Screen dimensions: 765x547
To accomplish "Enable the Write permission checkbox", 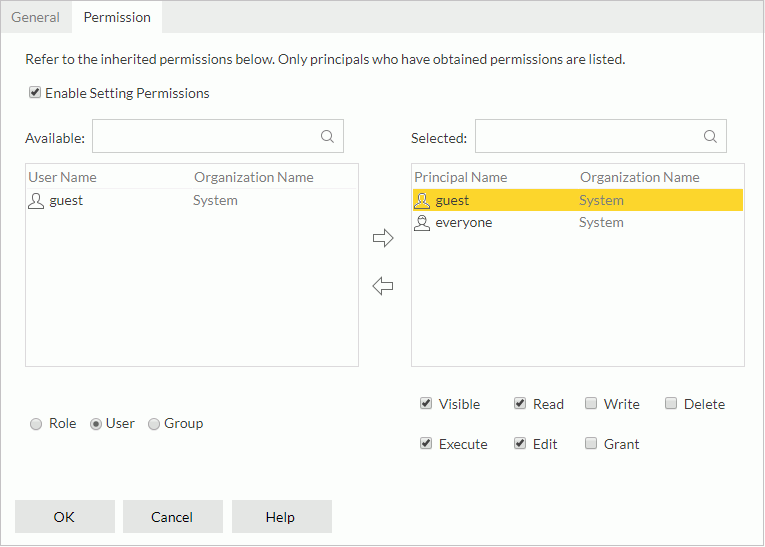I will [591, 403].
